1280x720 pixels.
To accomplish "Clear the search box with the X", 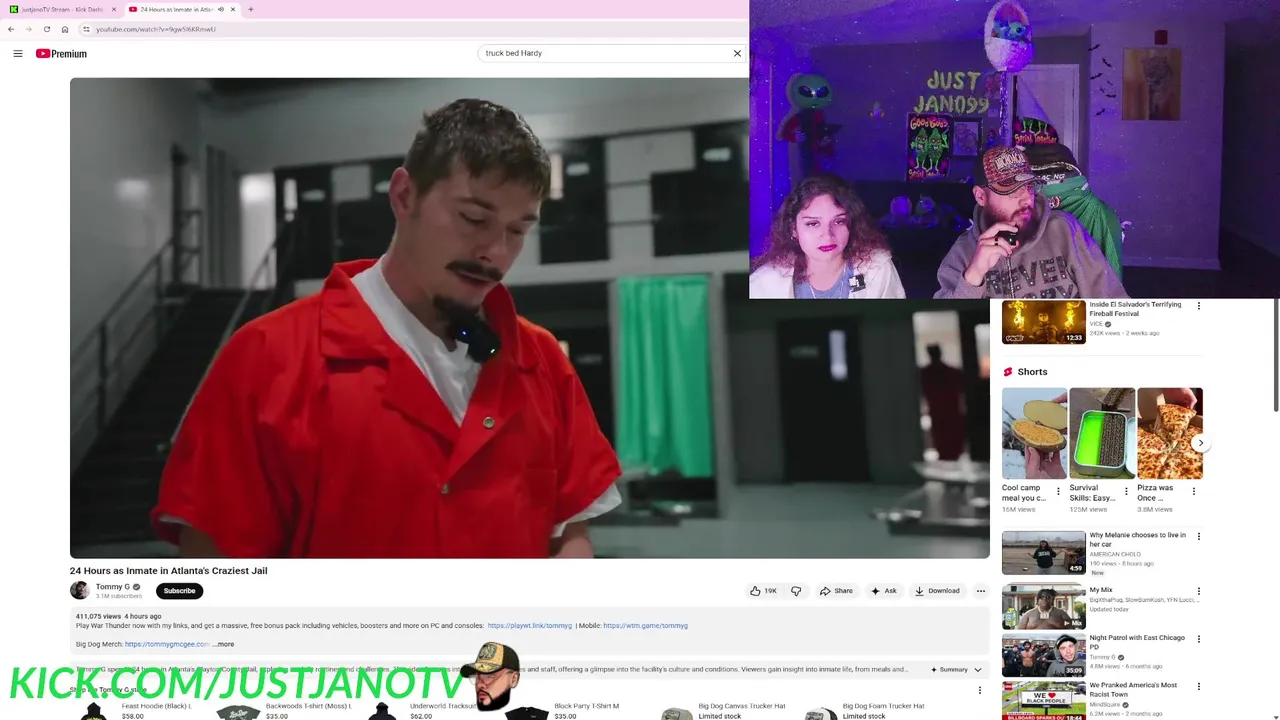I will click(x=737, y=53).
